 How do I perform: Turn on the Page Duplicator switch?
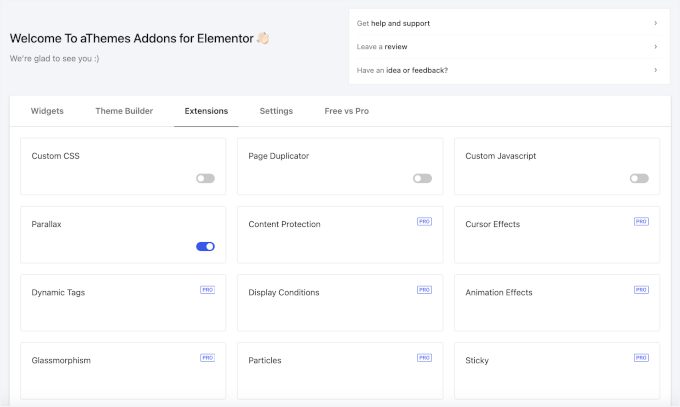pyautogui.click(x=422, y=178)
